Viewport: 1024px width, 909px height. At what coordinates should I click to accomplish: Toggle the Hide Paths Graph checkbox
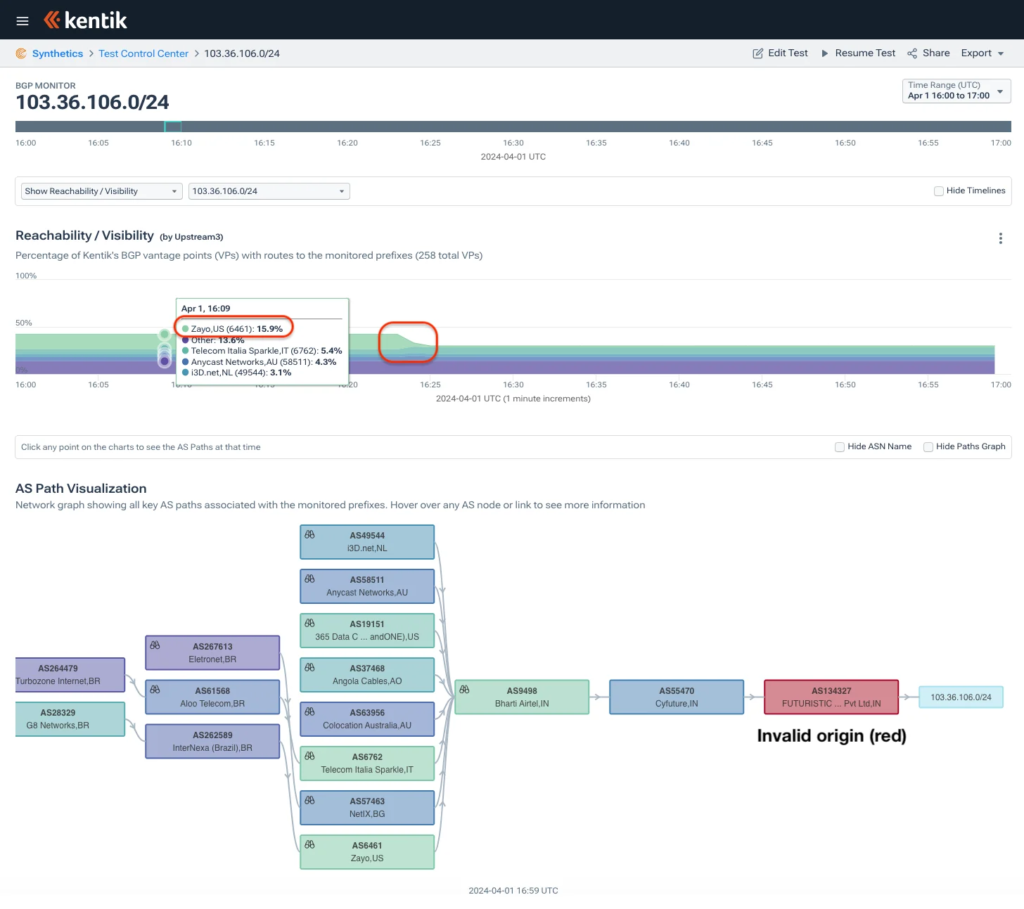(x=928, y=447)
